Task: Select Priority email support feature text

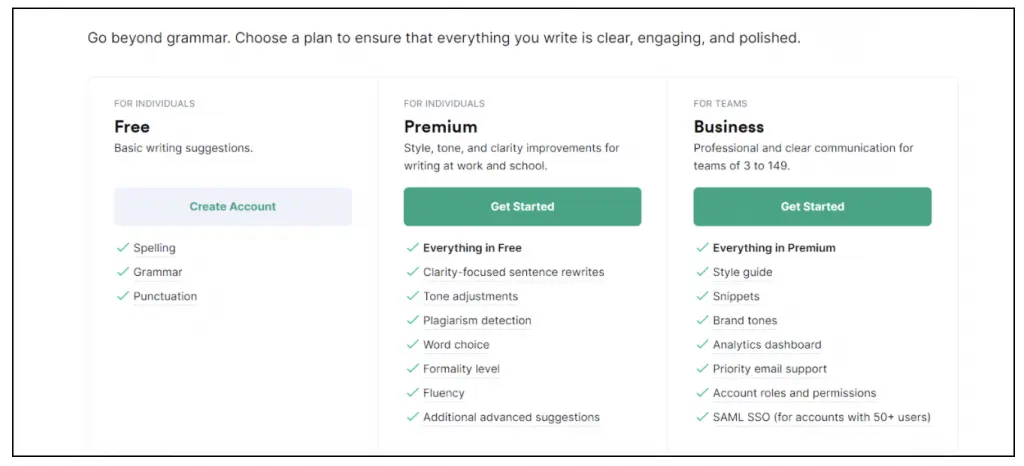Action: tap(770, 369)
